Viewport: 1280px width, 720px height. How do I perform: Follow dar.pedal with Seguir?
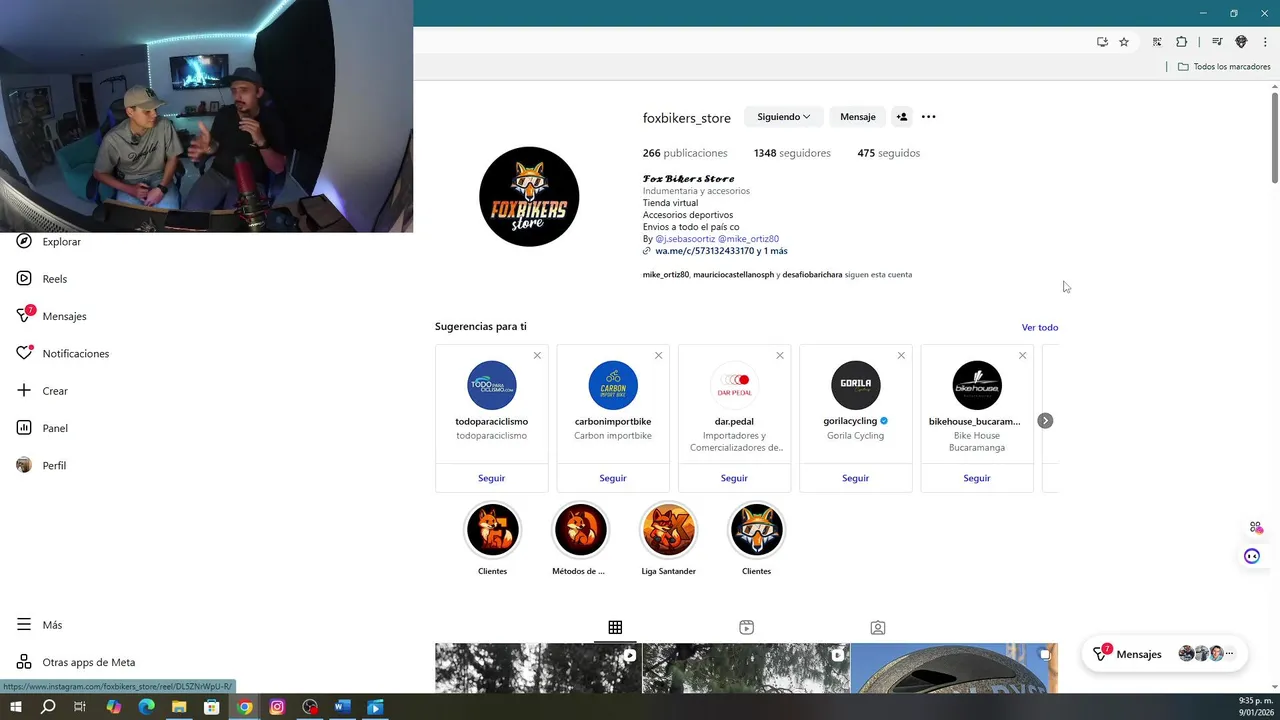click(x=734, y=478)
